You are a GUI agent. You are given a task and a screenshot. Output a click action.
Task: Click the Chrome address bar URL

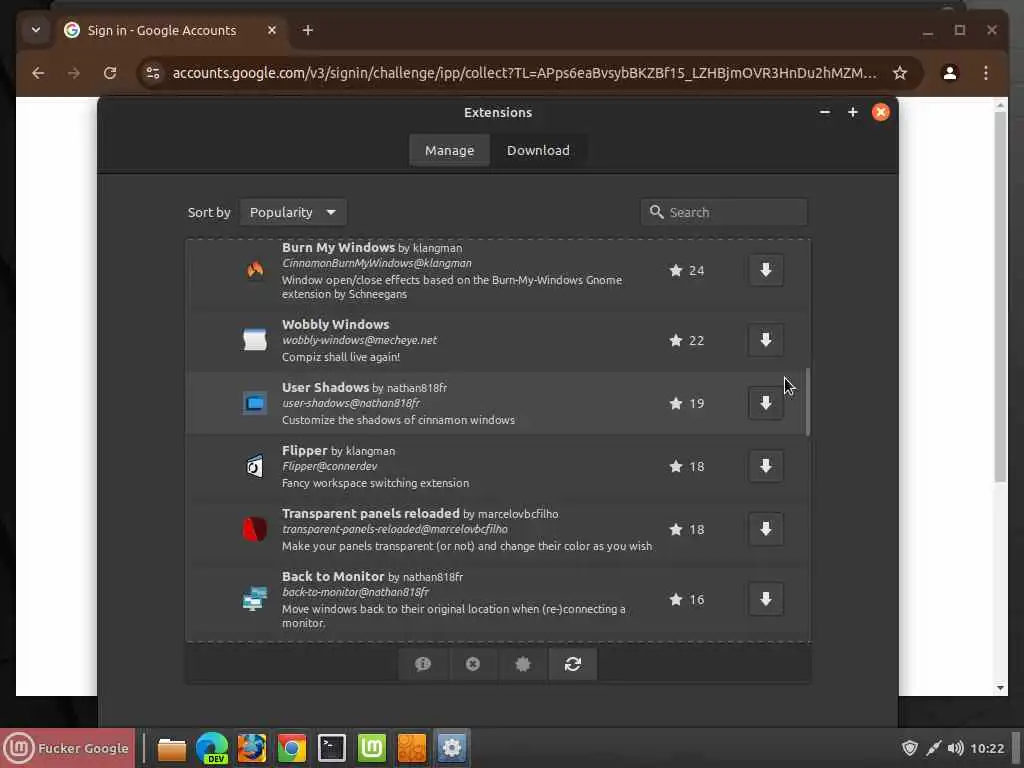[524, 72]
